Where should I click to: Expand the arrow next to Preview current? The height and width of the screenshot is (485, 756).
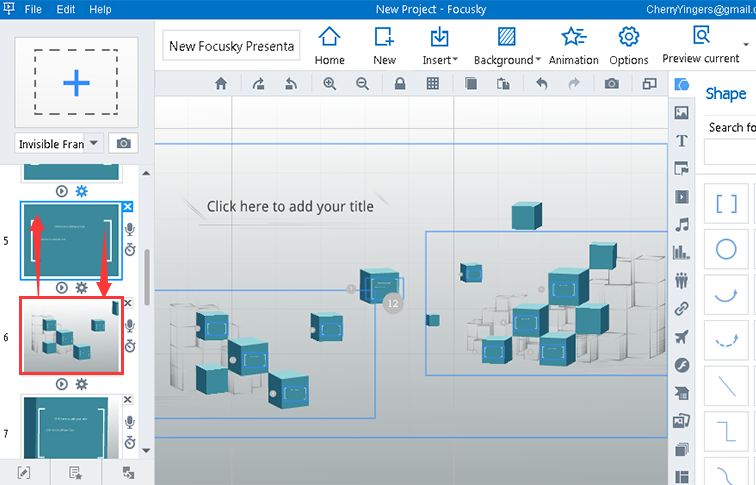click(746, 45)
